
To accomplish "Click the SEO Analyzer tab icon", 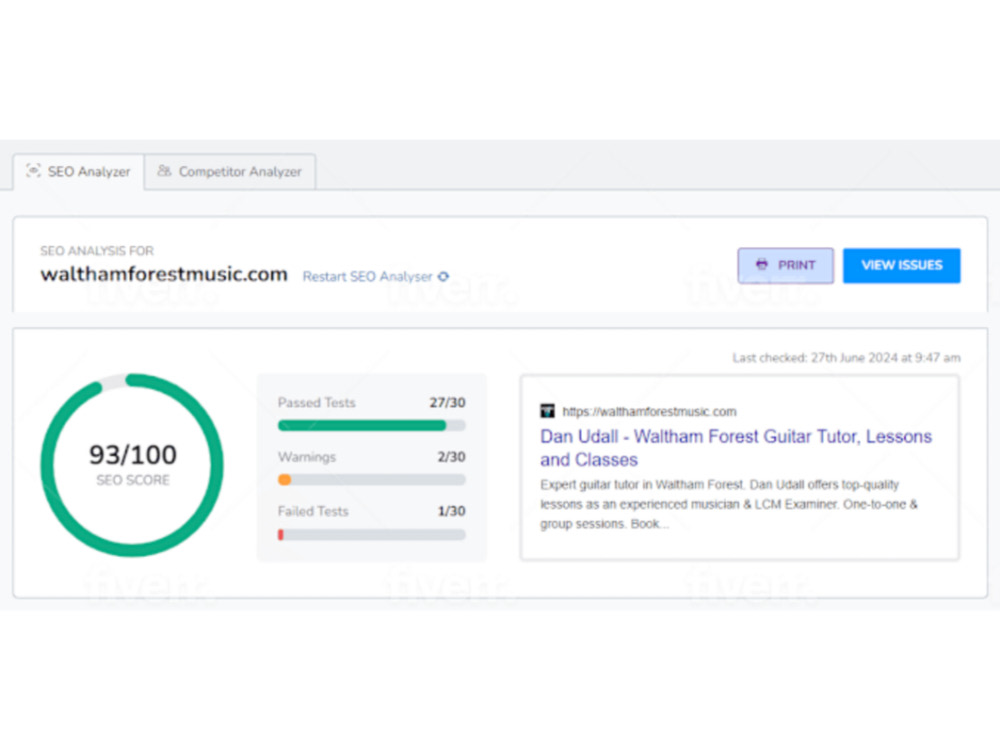I will pos(33,171).
